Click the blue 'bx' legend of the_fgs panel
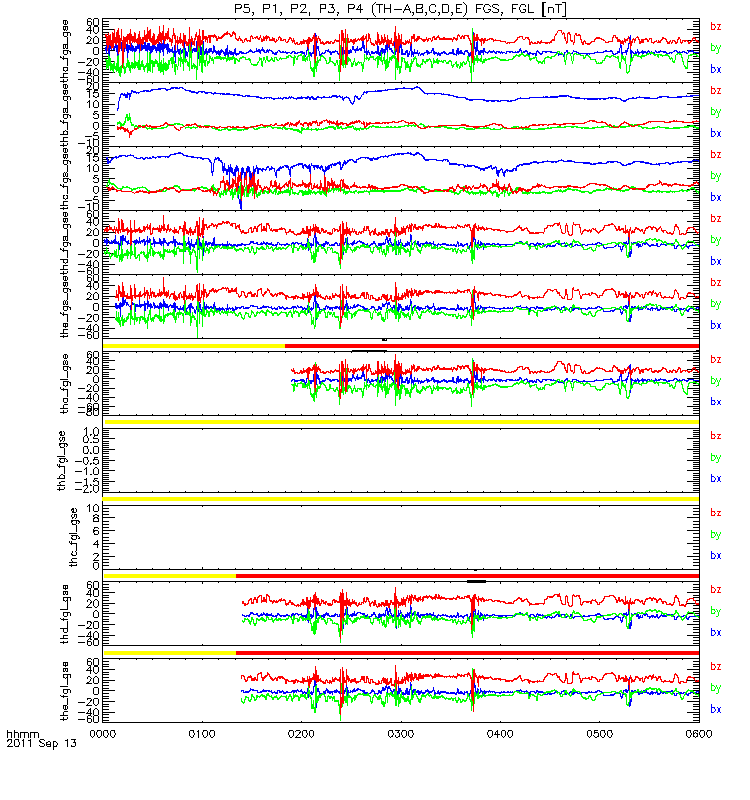 [x=716, y=326]
